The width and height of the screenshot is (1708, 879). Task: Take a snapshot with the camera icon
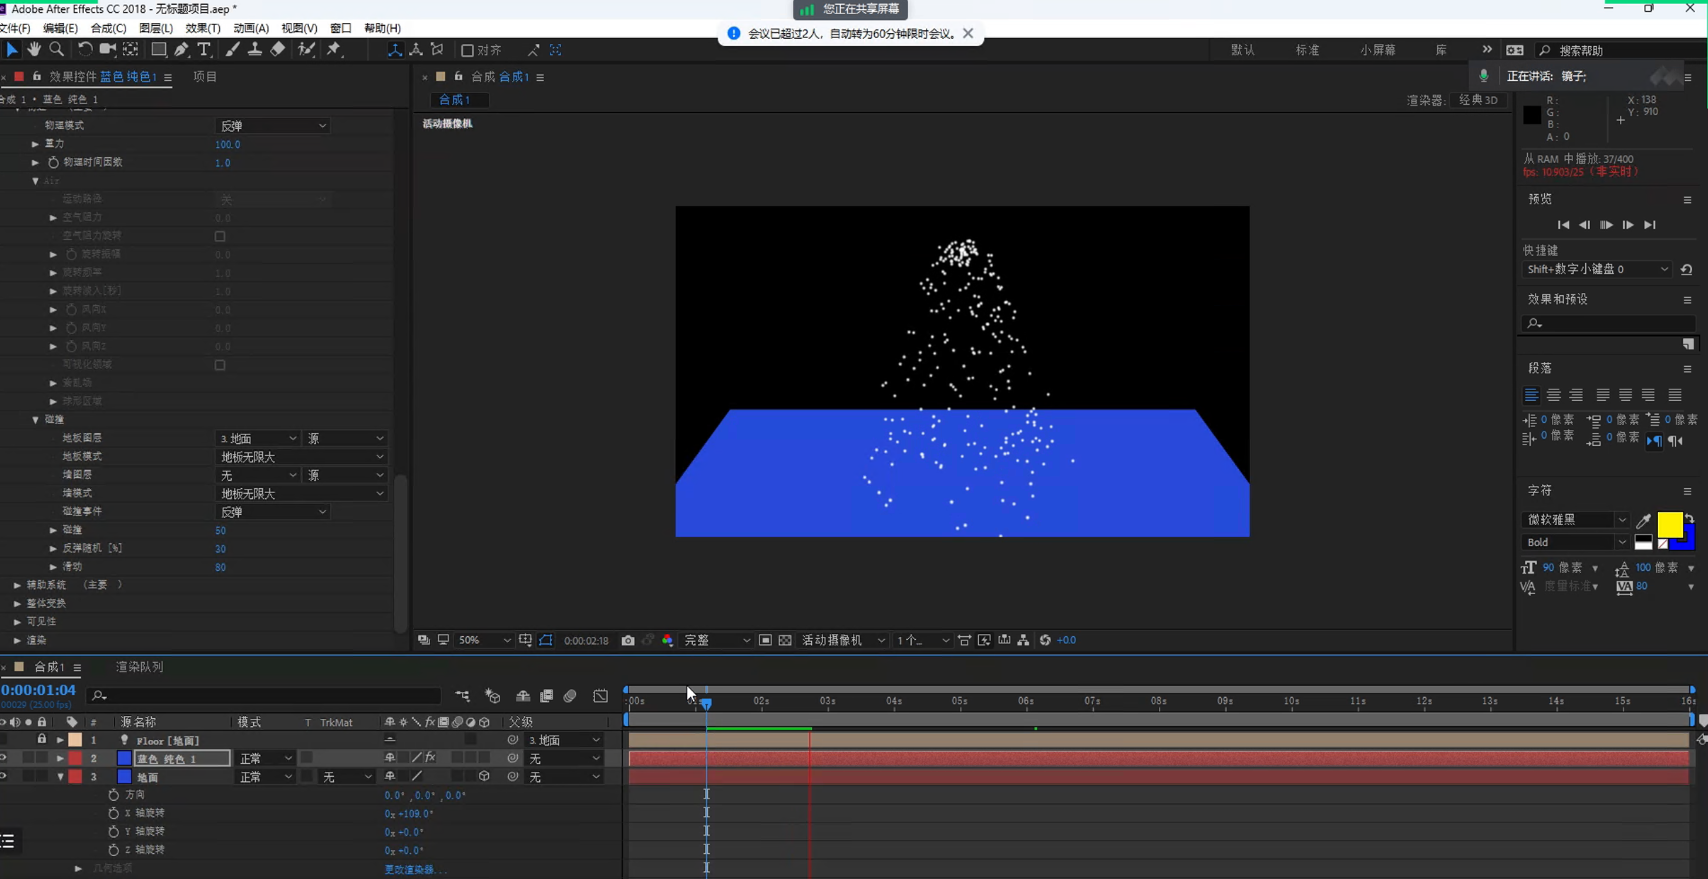click(628, 640)
